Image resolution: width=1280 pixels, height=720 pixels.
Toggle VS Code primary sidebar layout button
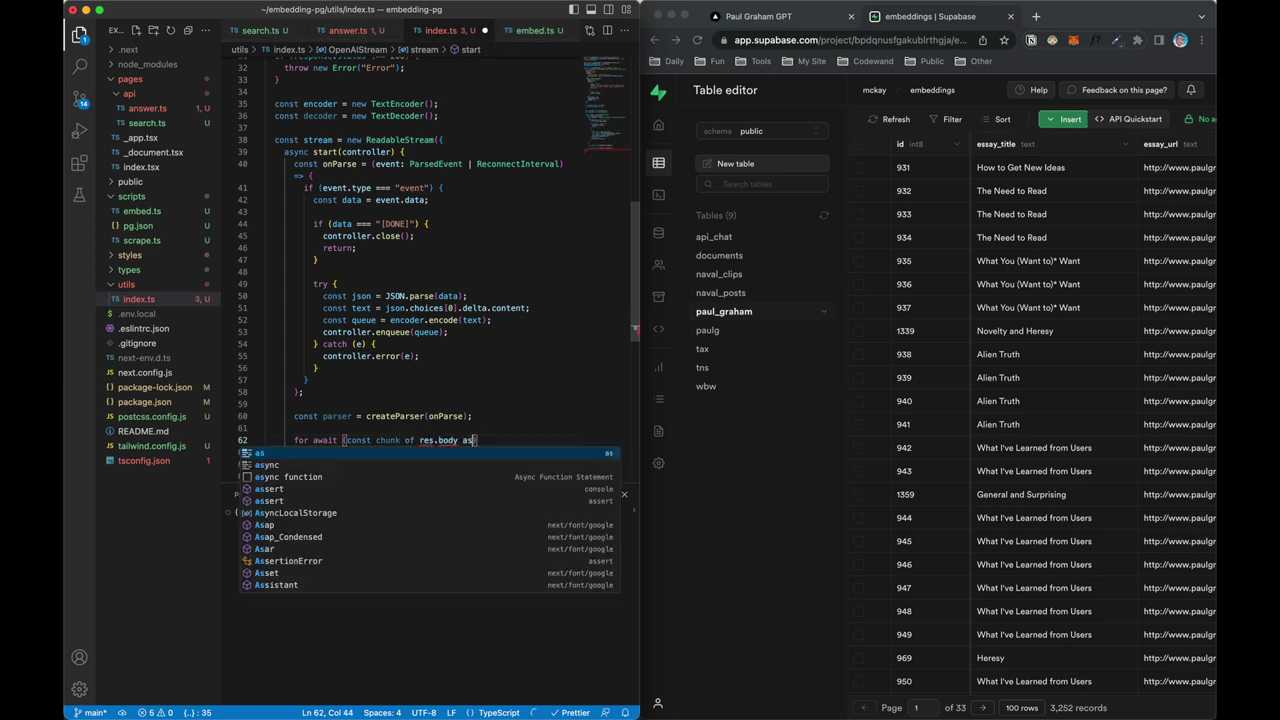[x=574, y=10]
